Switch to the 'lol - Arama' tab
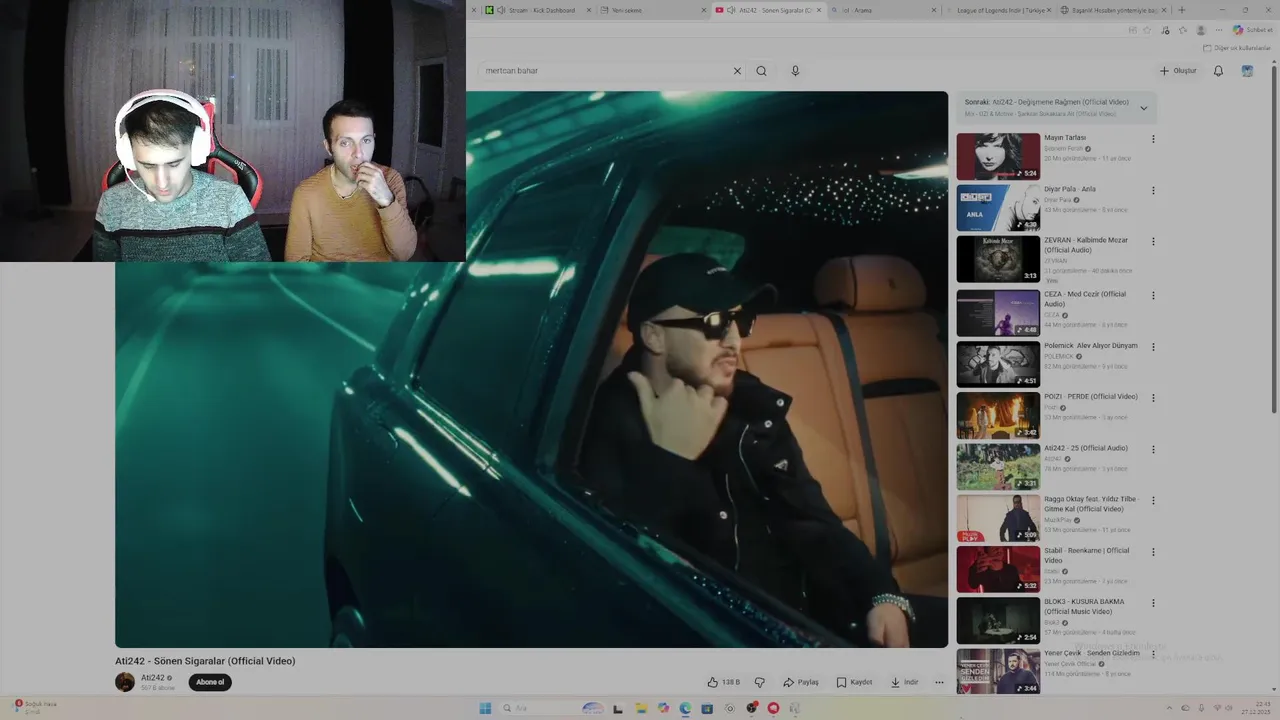 pos(884,10)
